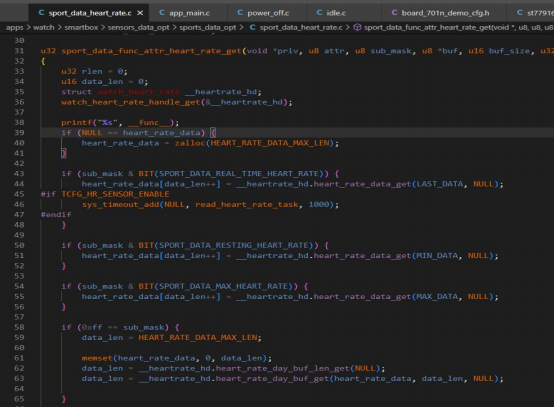554x407 pixels.
Task: Click 'MAX_DATA' argument on line 55
Action: (437, 297)
